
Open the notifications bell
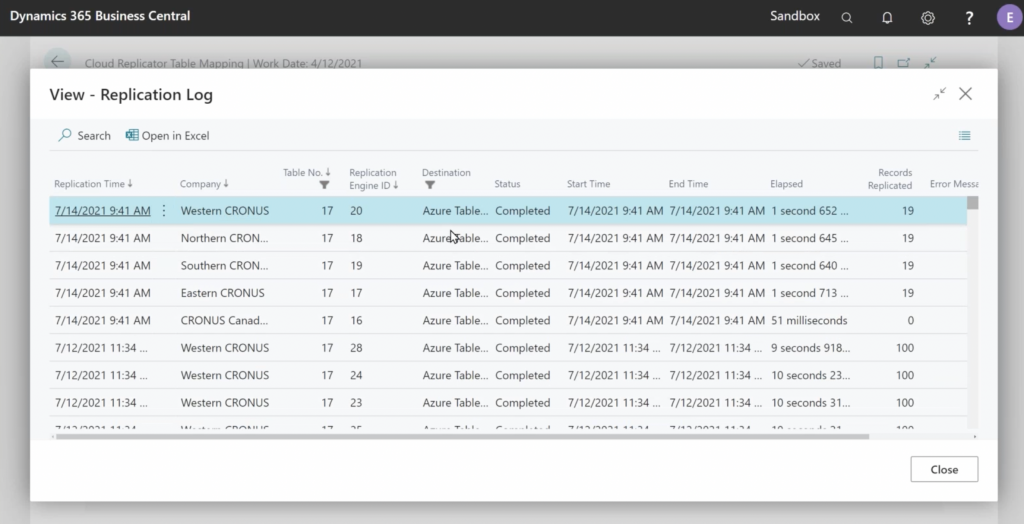[887, 17]
